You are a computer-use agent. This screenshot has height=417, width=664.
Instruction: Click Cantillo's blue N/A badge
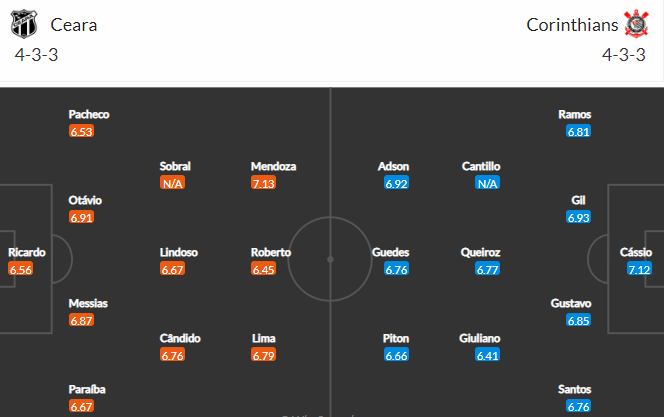click(x=487, y=183)
